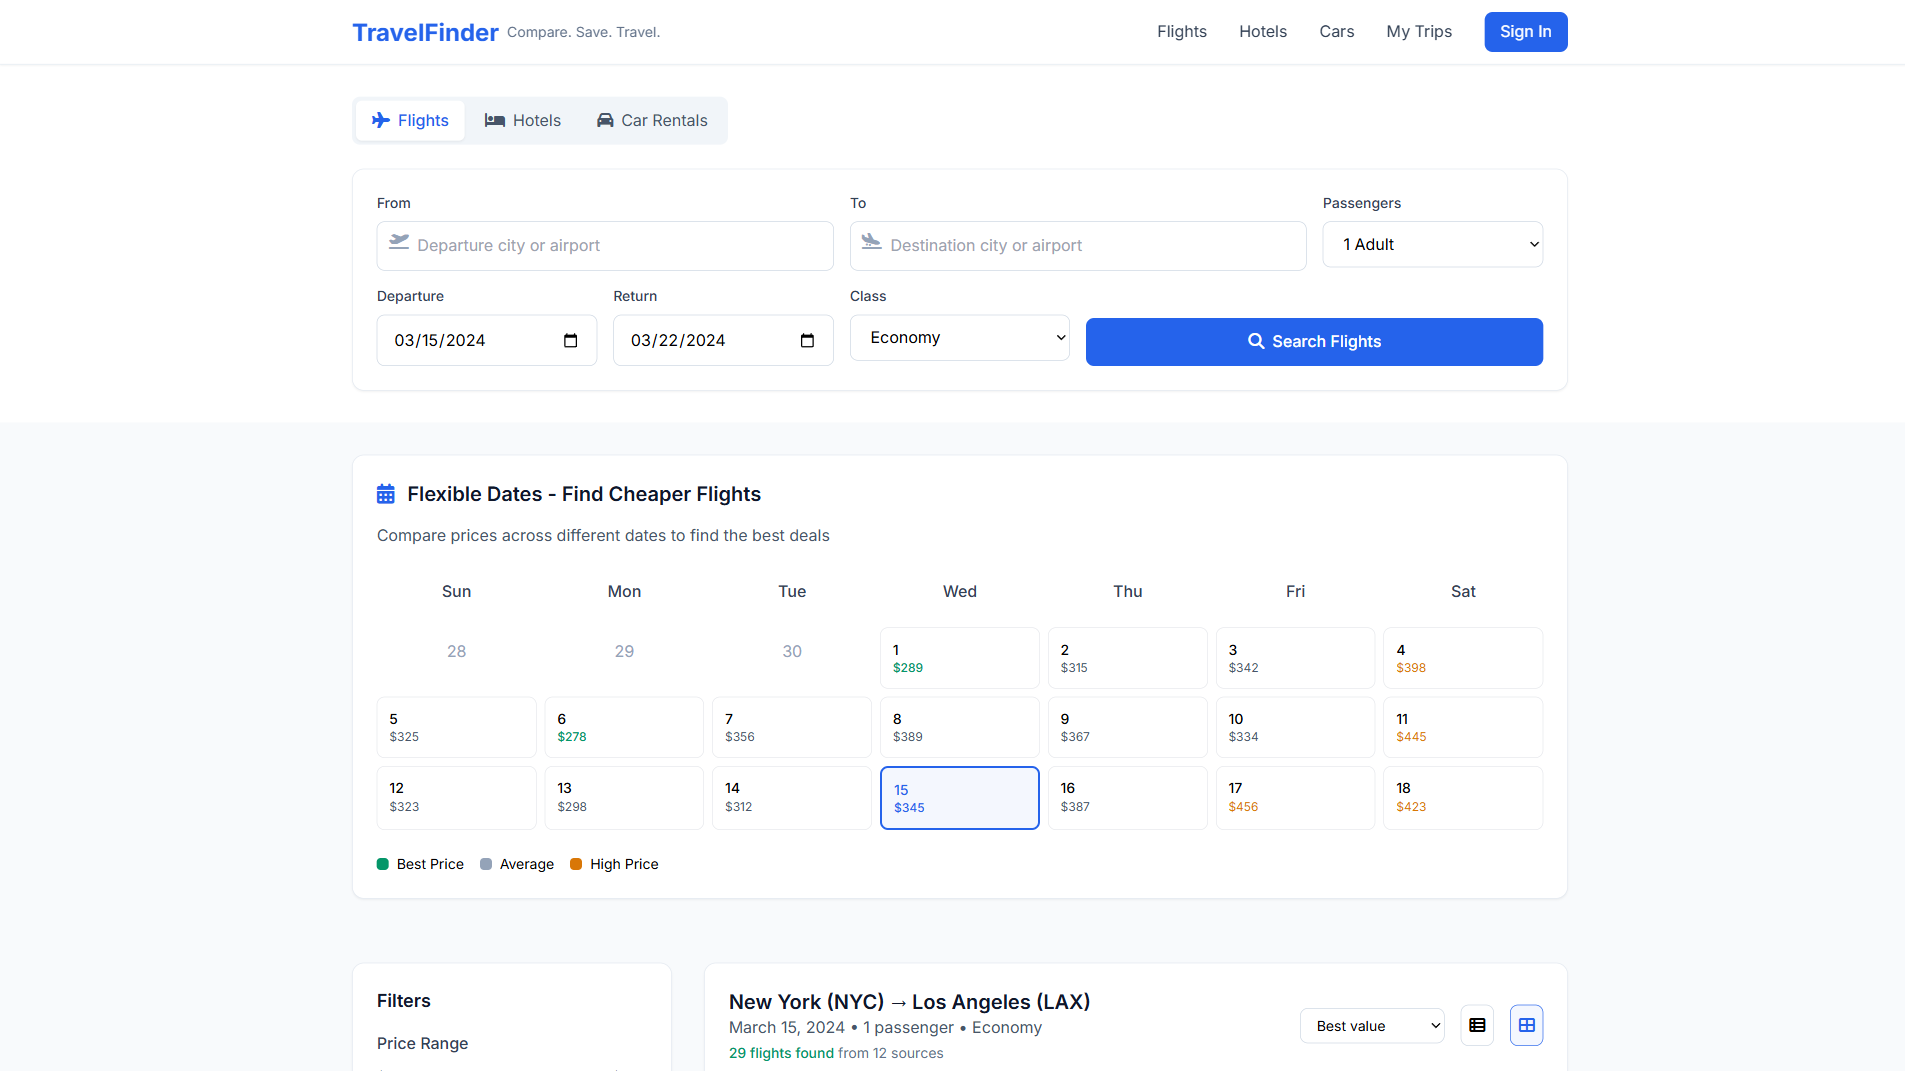Select March 1 at $289

coord(959,657)
